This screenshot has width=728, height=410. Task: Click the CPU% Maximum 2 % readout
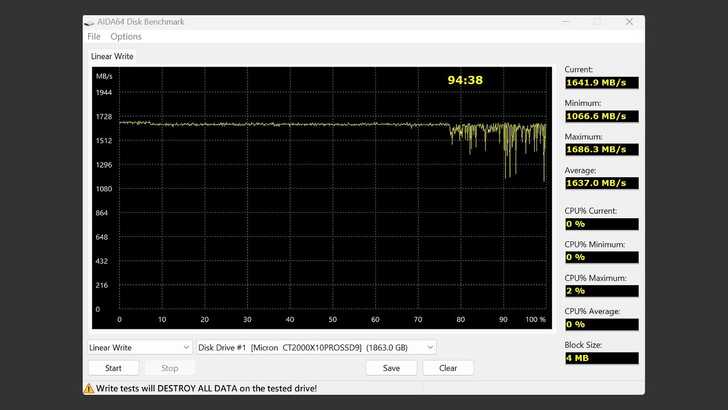601,291
